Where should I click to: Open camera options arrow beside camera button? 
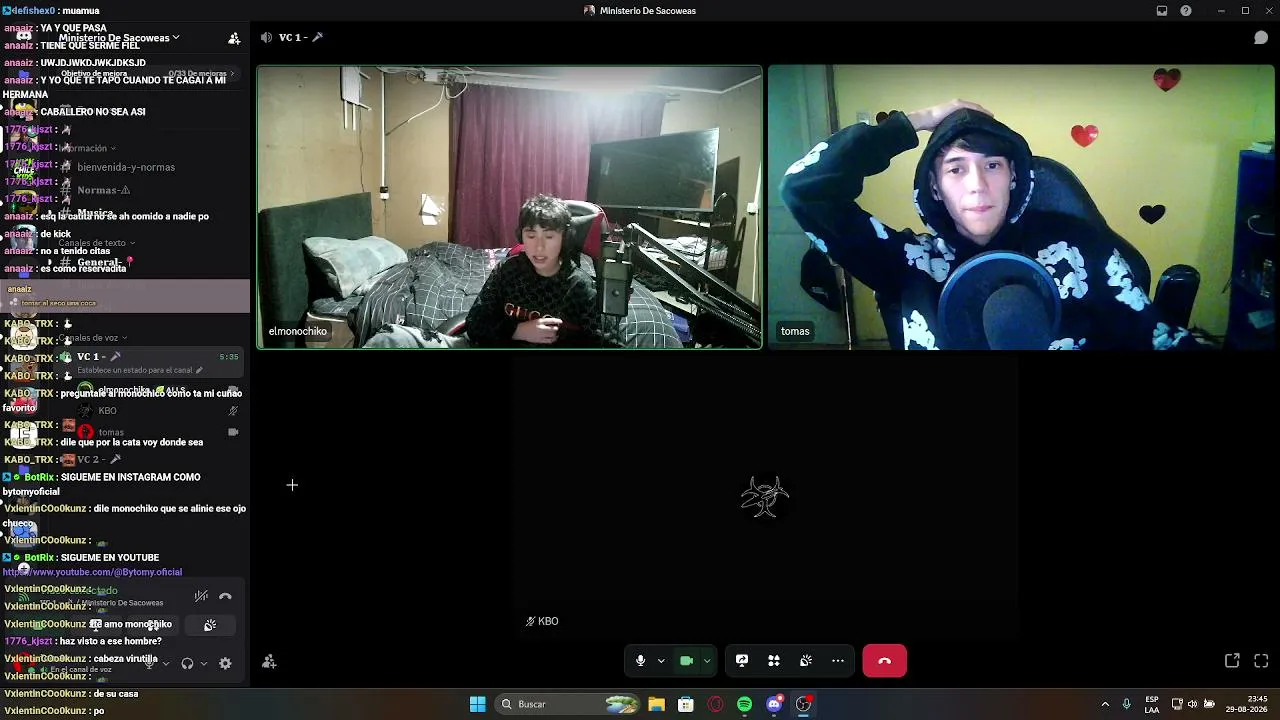[x=707, y=661]
